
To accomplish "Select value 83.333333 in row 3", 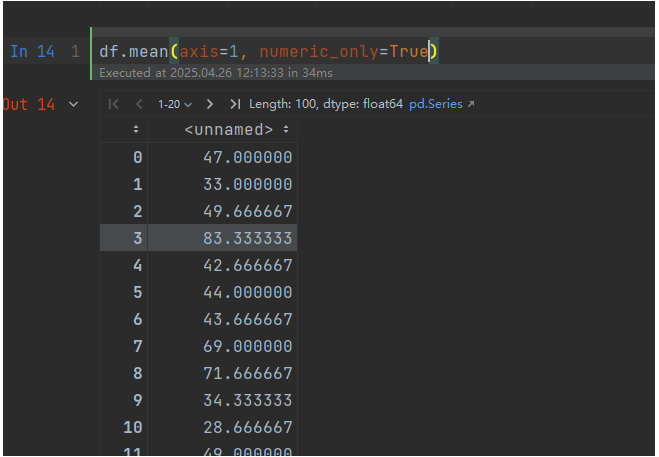I will 248,238.
